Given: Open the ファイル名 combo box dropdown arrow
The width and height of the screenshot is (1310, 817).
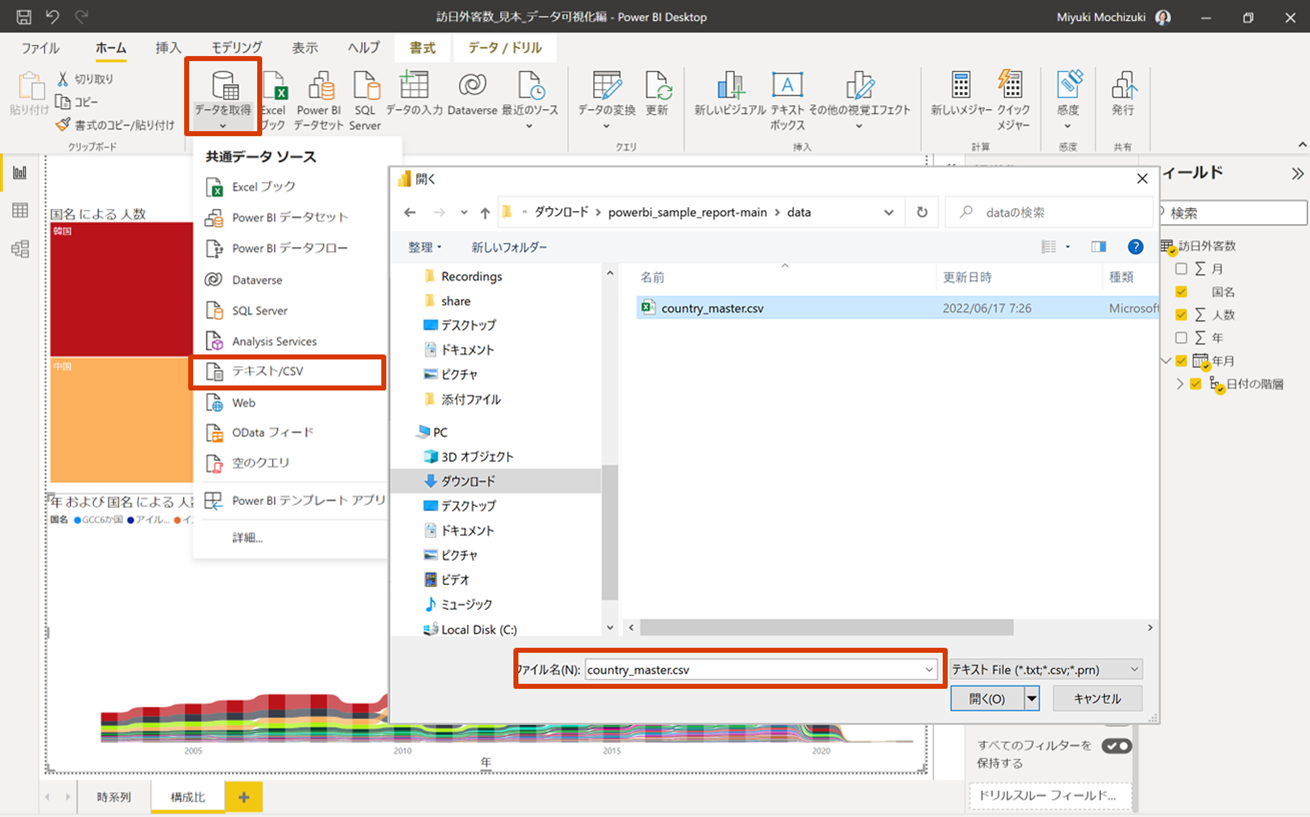Looking at the screenshot, I should pos(929,670).
